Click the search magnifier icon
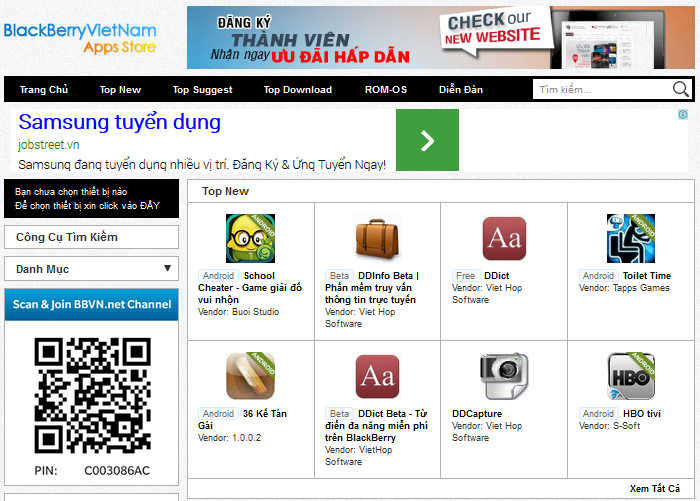The width and height of the screenshot is (700, 501). click(681, 90)
